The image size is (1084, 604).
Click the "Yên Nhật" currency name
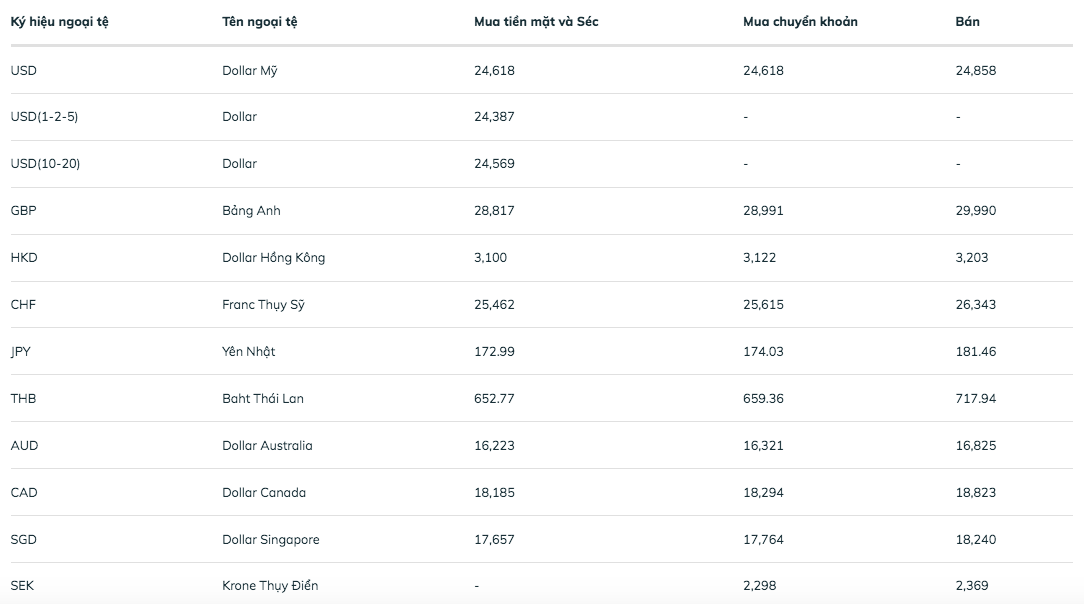(x=248, y=352)
